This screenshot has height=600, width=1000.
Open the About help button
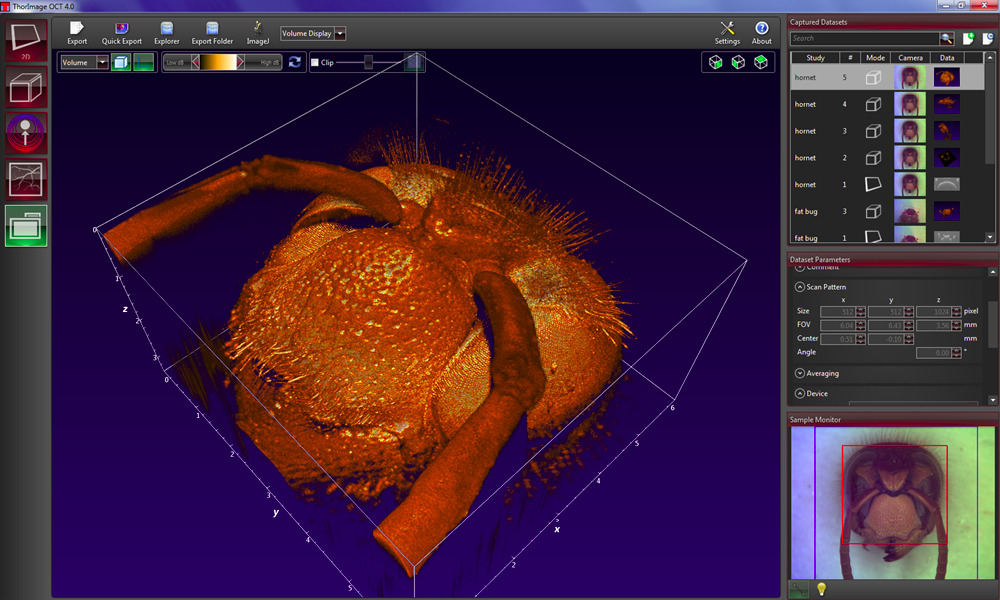[x=761, y=29]
